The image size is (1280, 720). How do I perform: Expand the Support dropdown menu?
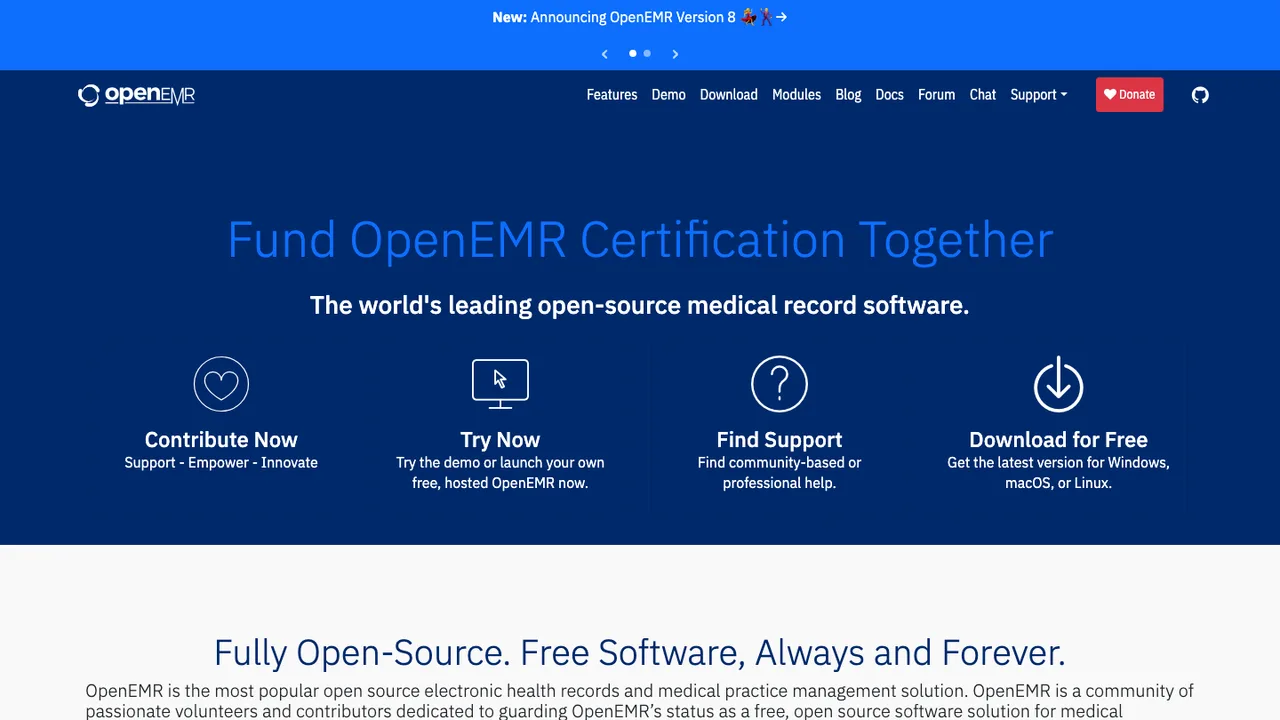(1038, 95)
